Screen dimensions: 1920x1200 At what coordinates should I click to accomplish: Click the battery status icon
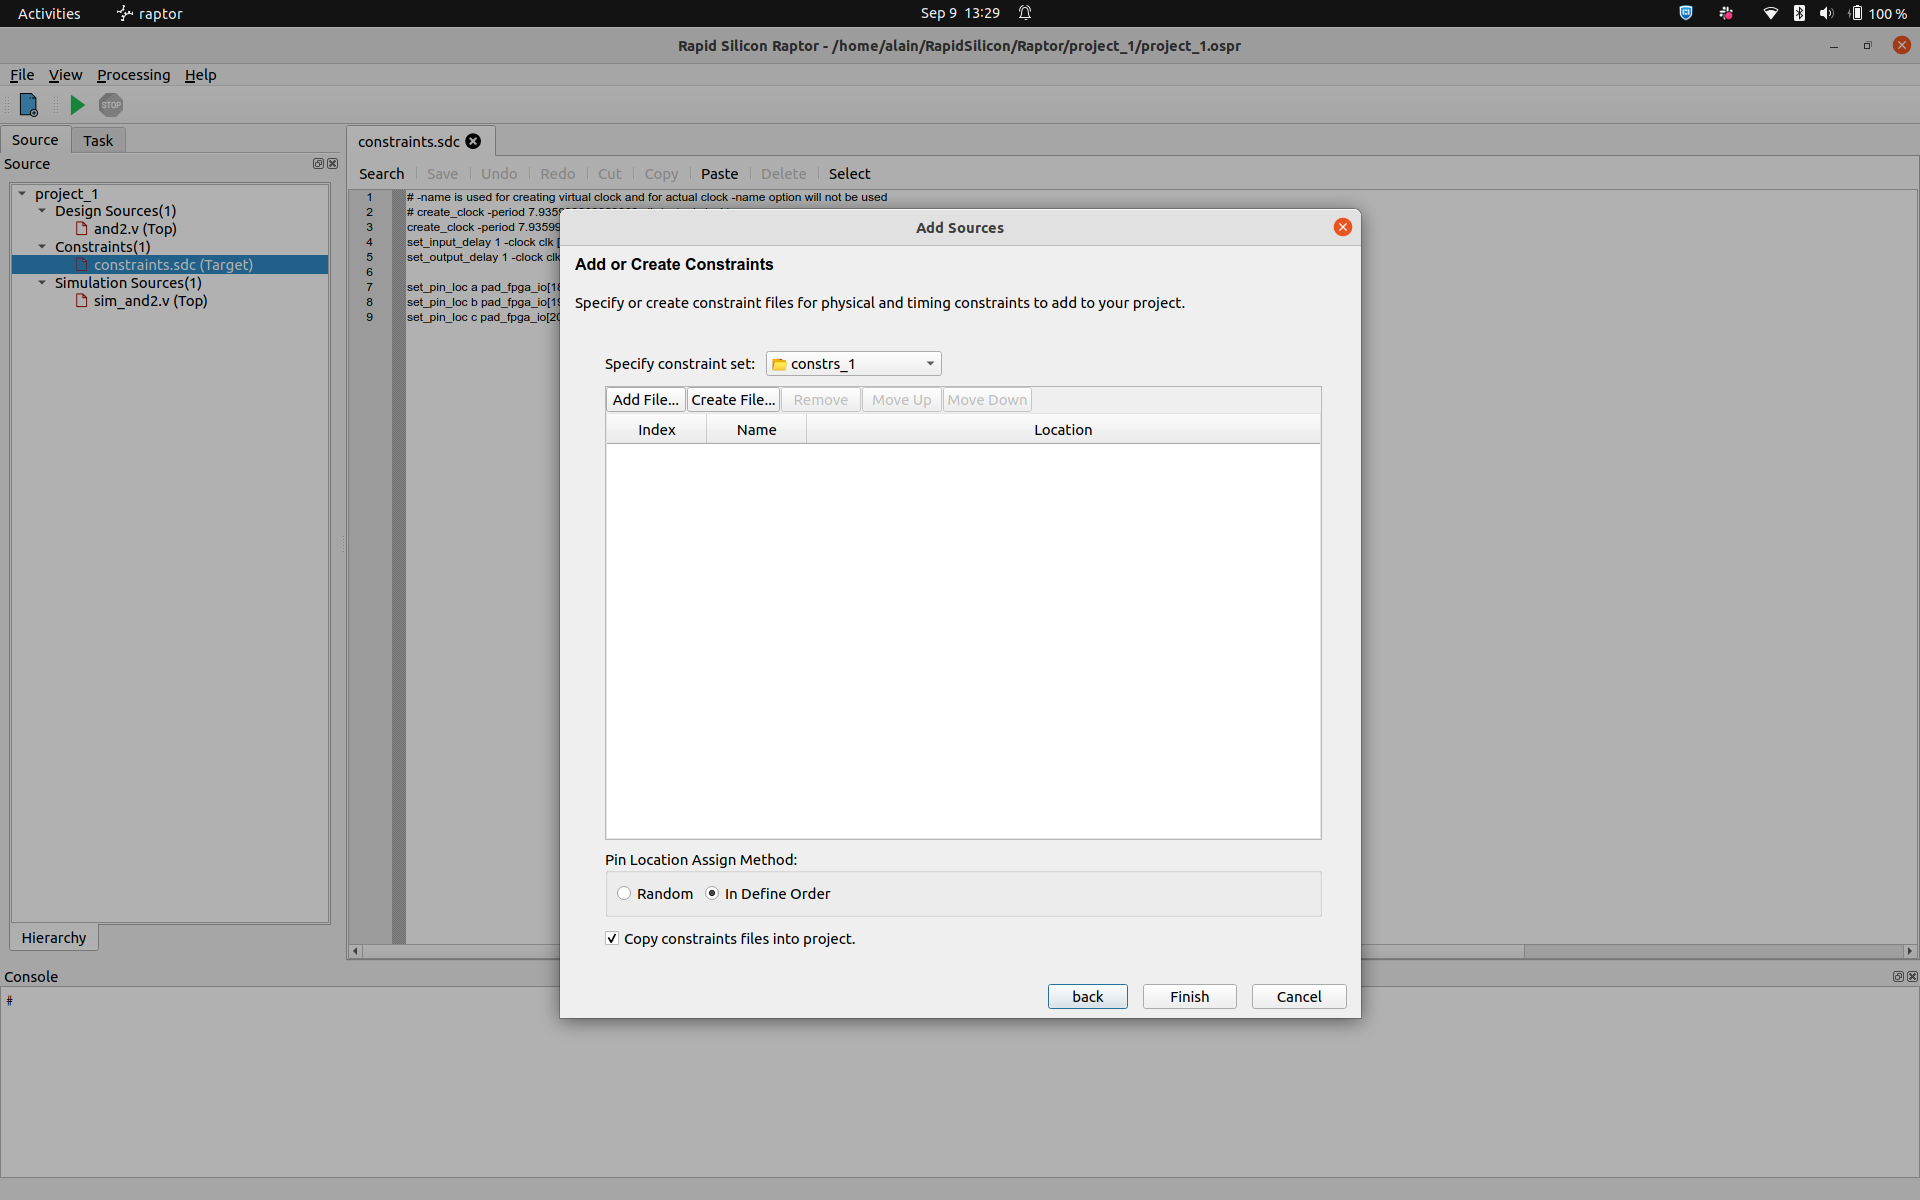(1855, 13)
